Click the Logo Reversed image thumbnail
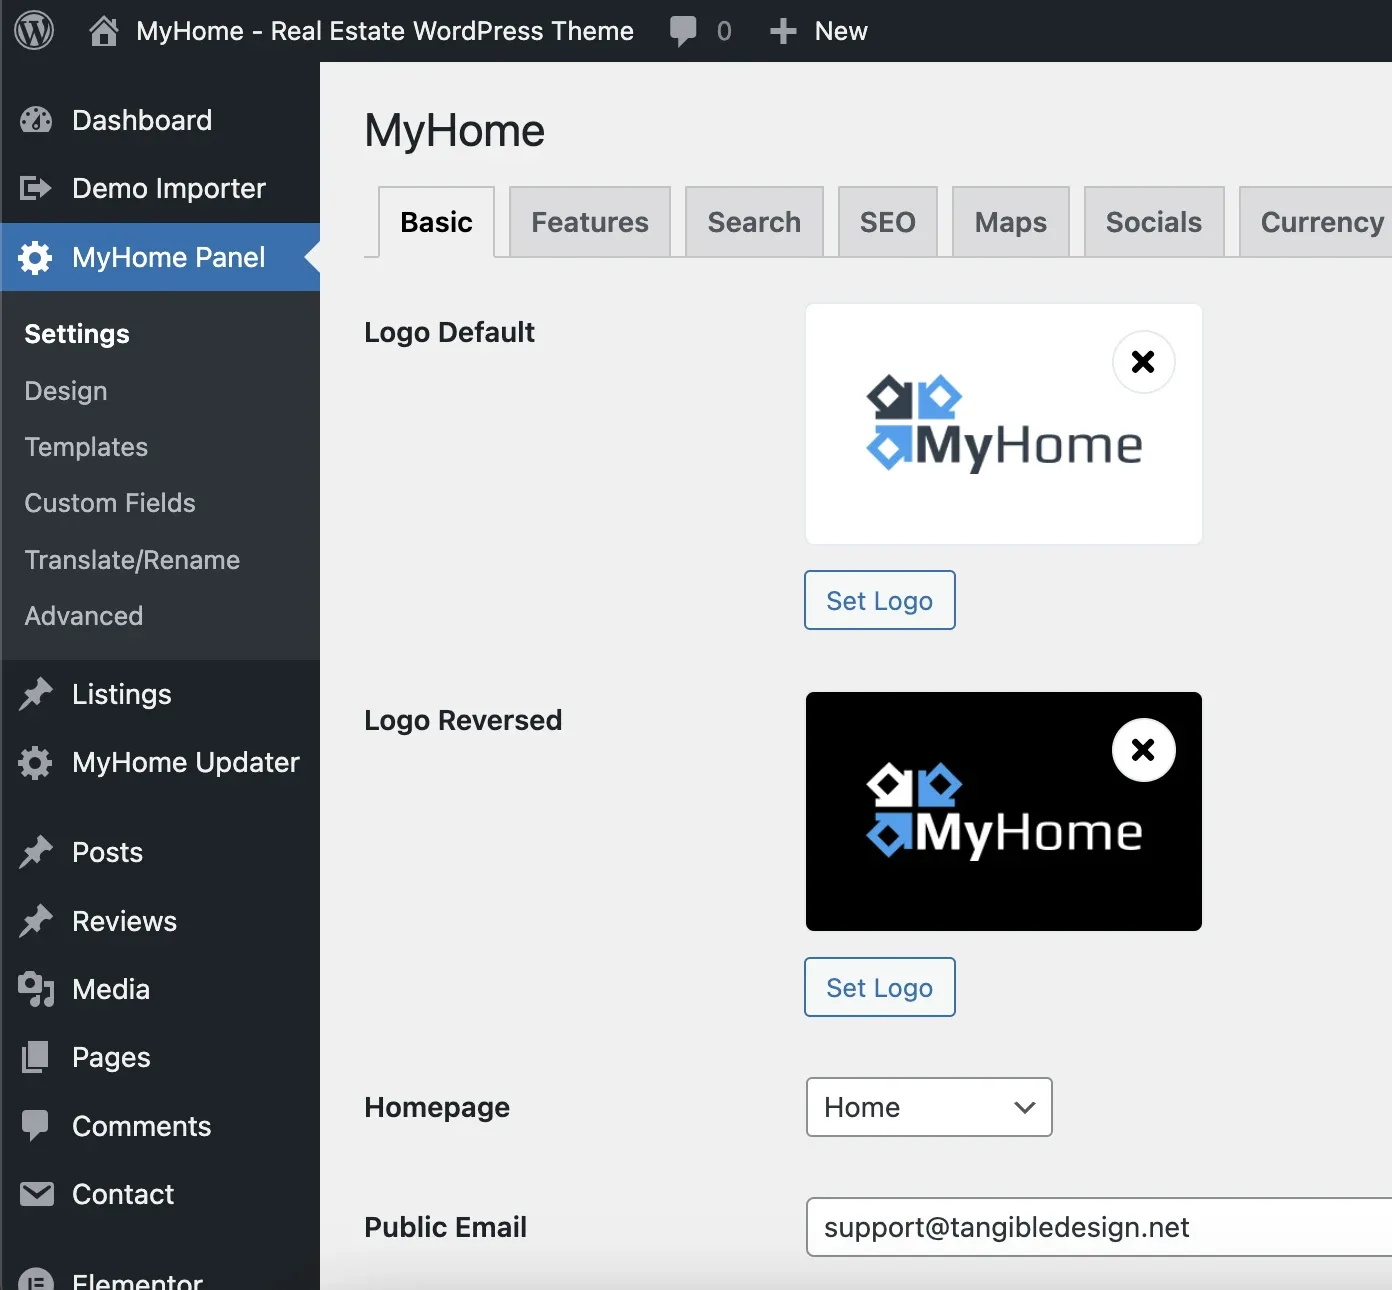This screenshot has width=1392, height=1290. tap(1004, 812)
